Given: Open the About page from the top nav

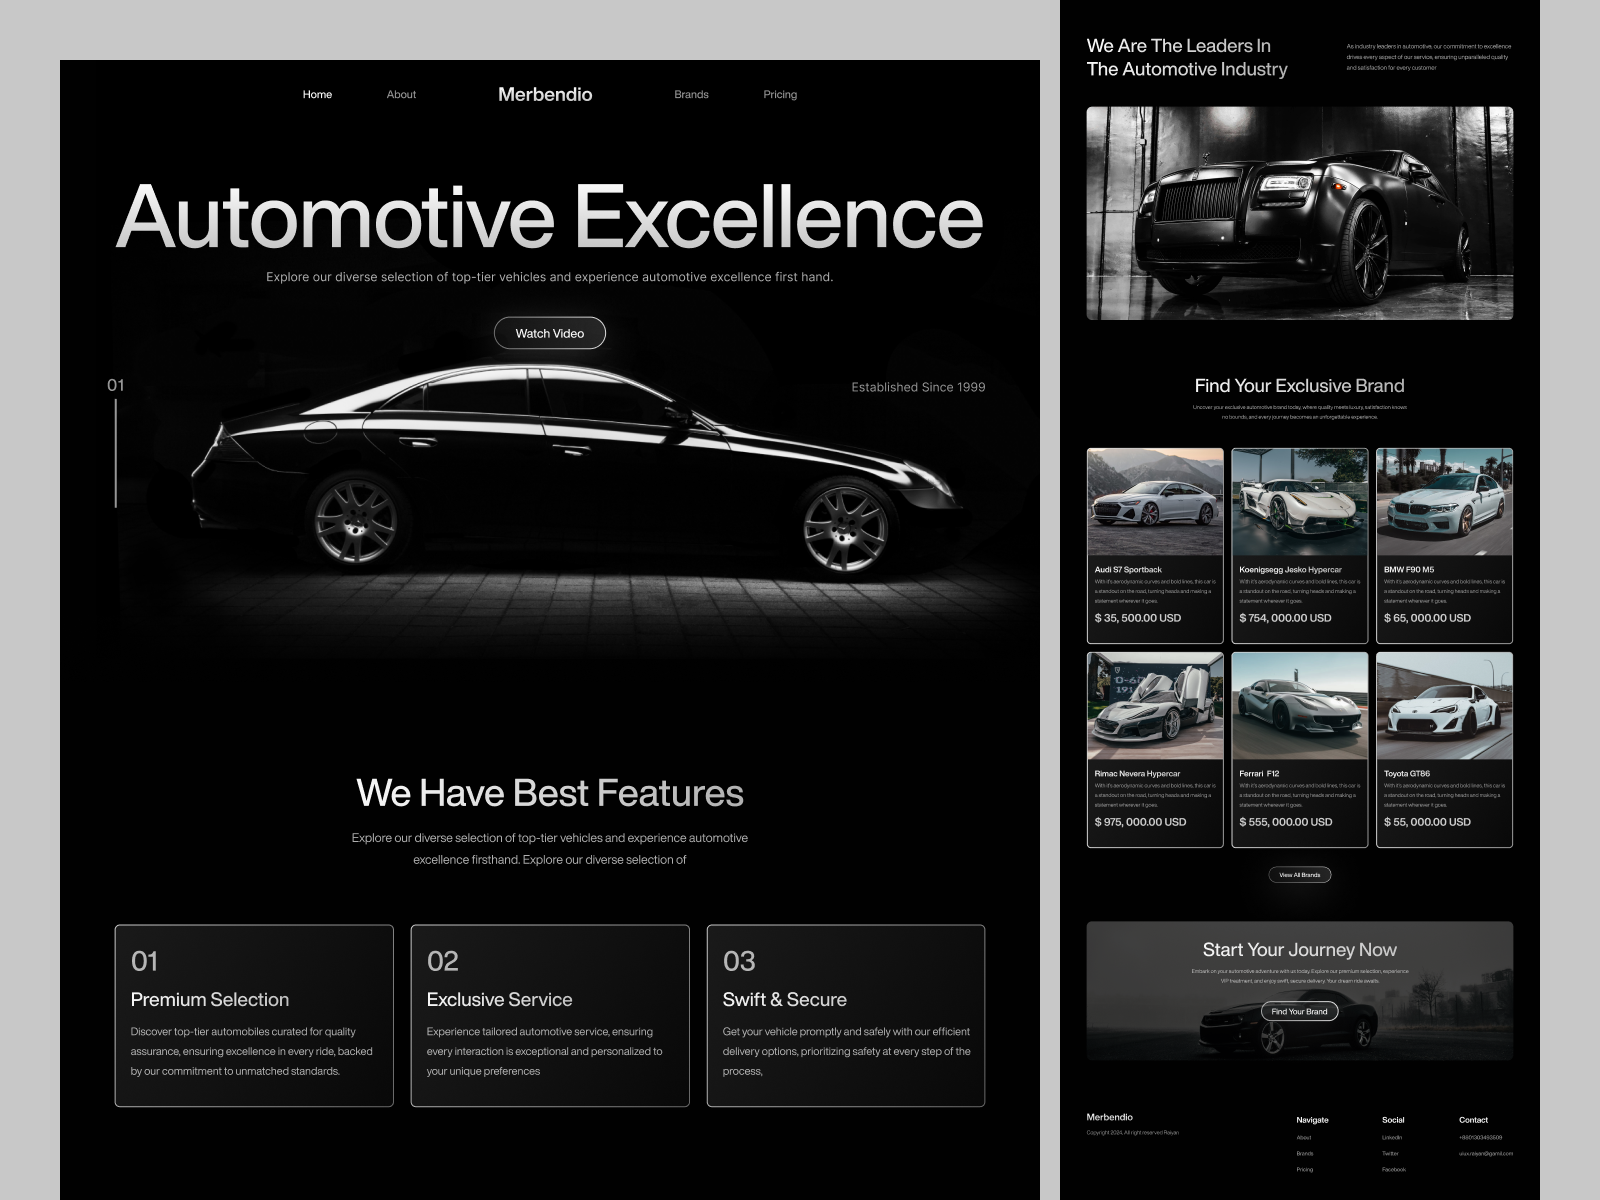Looking at the screenshot, I should pos(402,94).
